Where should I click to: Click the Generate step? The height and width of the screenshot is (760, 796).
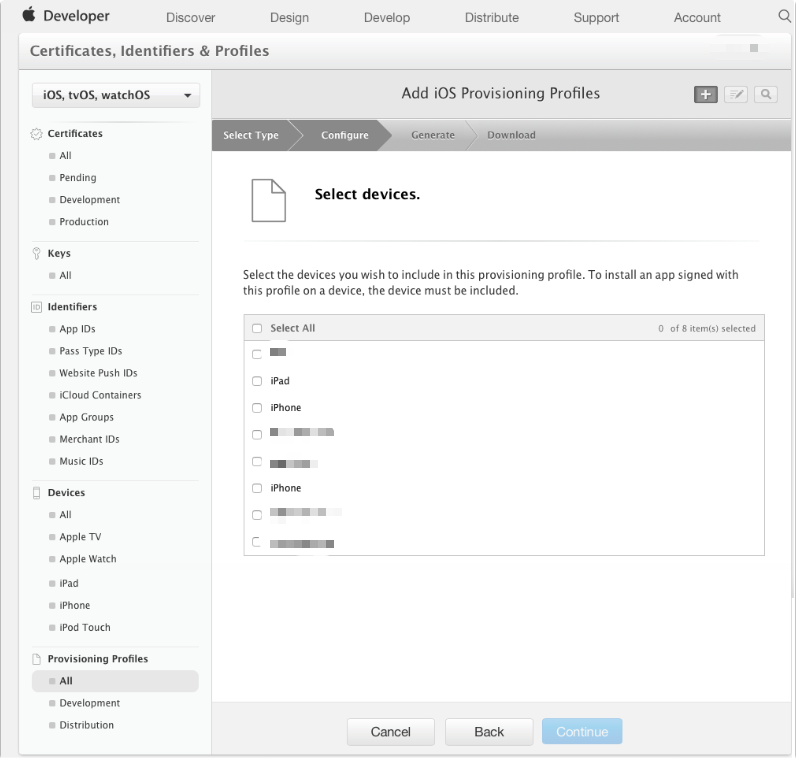pos(433,136)
